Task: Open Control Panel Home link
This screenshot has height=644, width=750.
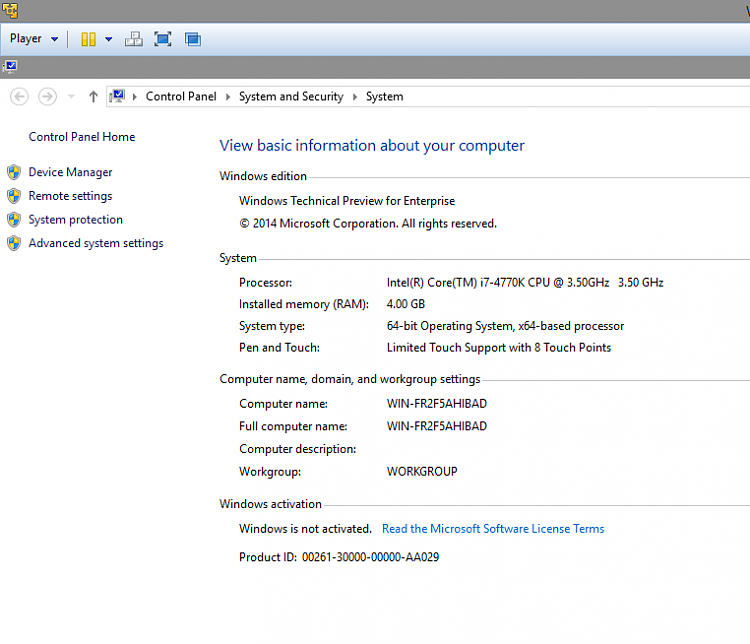Action: (82, 137)
